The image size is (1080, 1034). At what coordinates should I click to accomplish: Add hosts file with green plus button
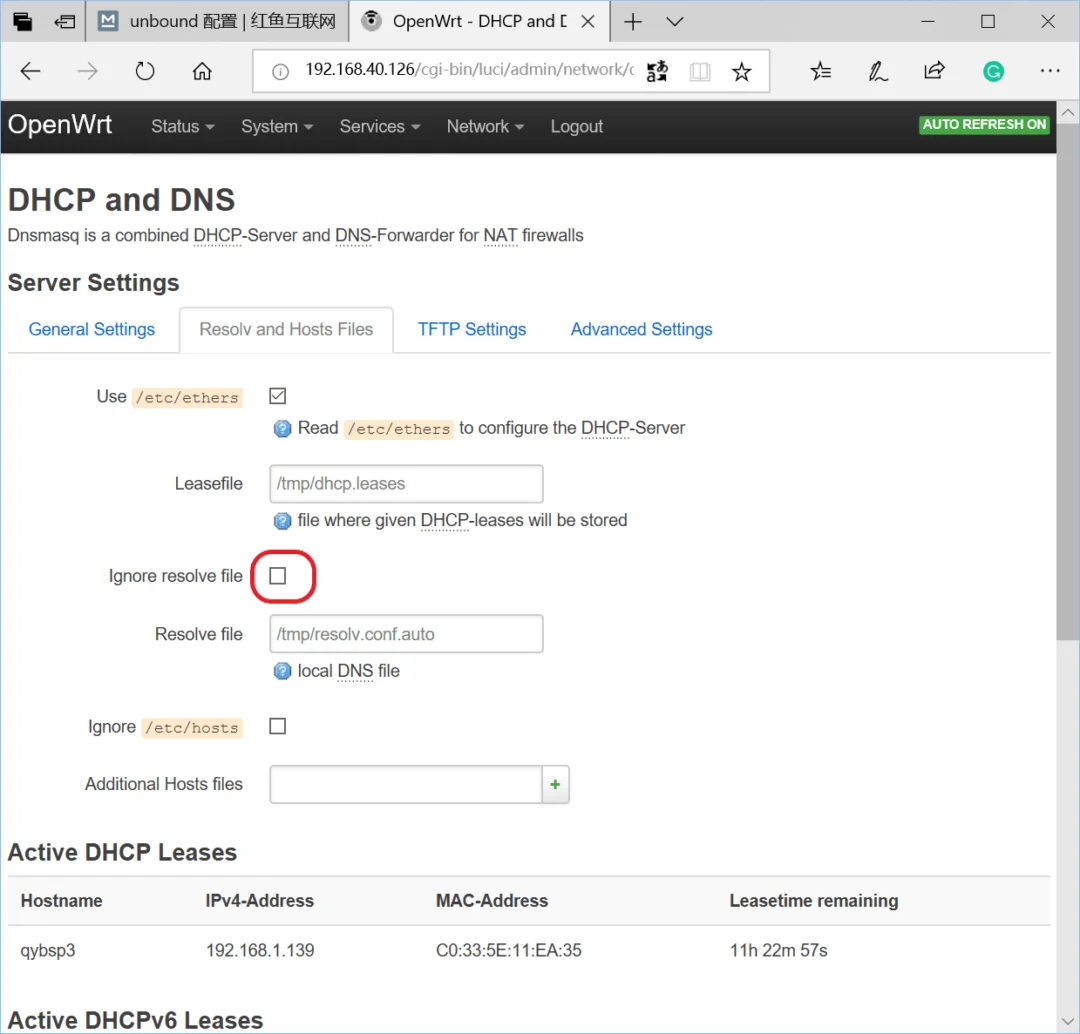555,785
